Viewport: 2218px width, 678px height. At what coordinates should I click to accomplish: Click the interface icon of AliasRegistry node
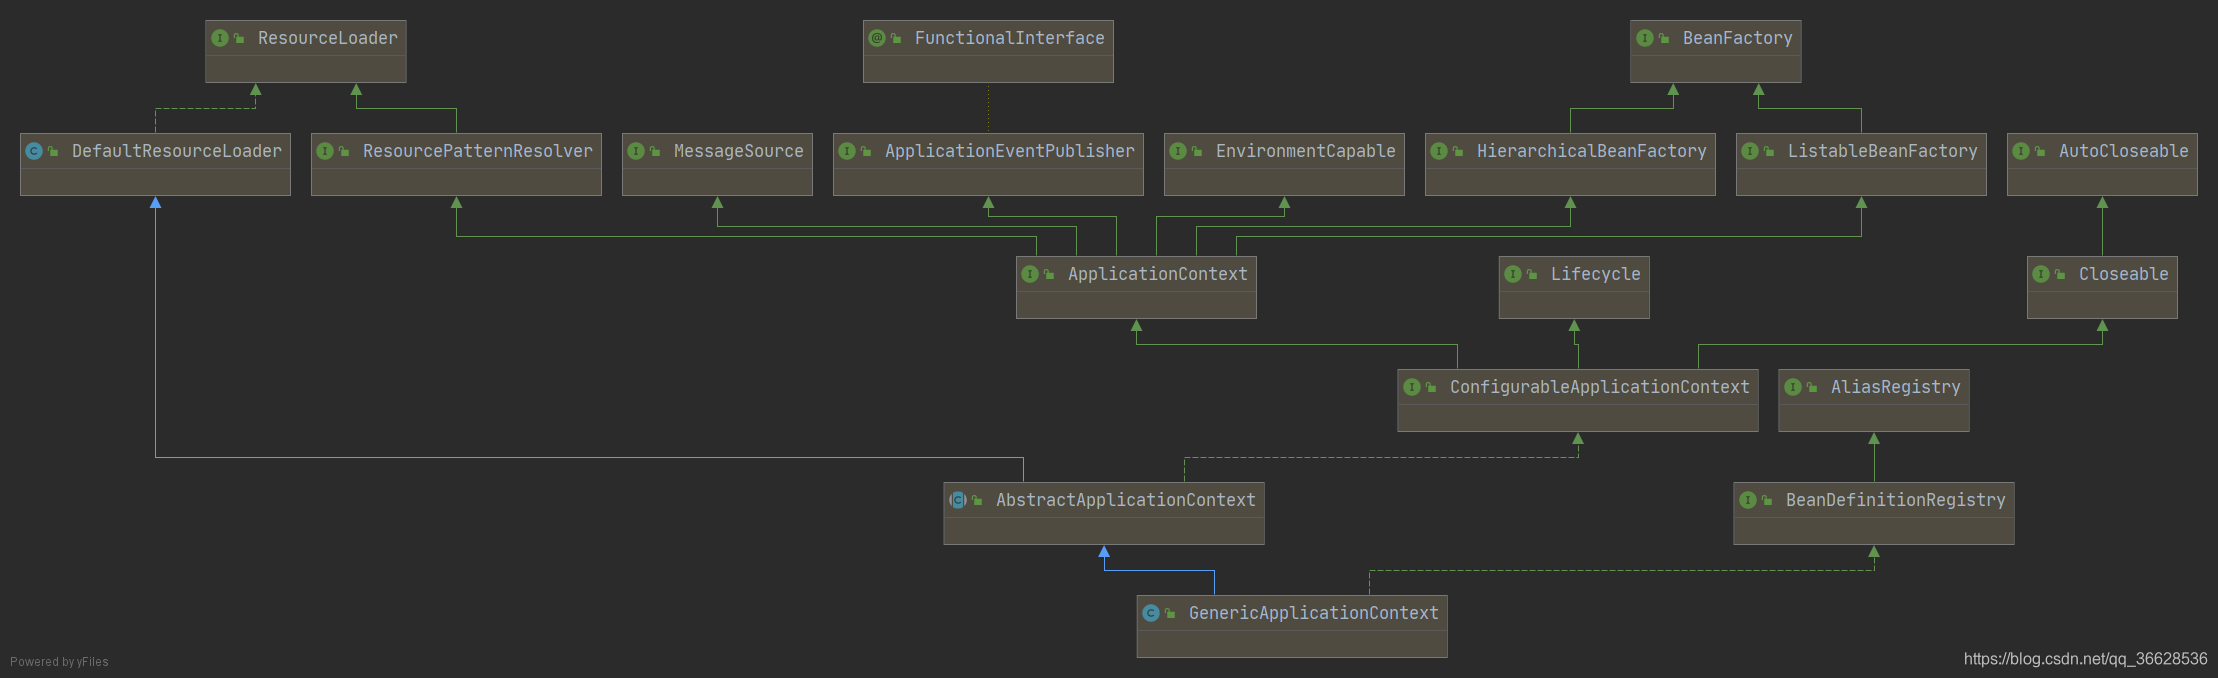pos(1793,387)
